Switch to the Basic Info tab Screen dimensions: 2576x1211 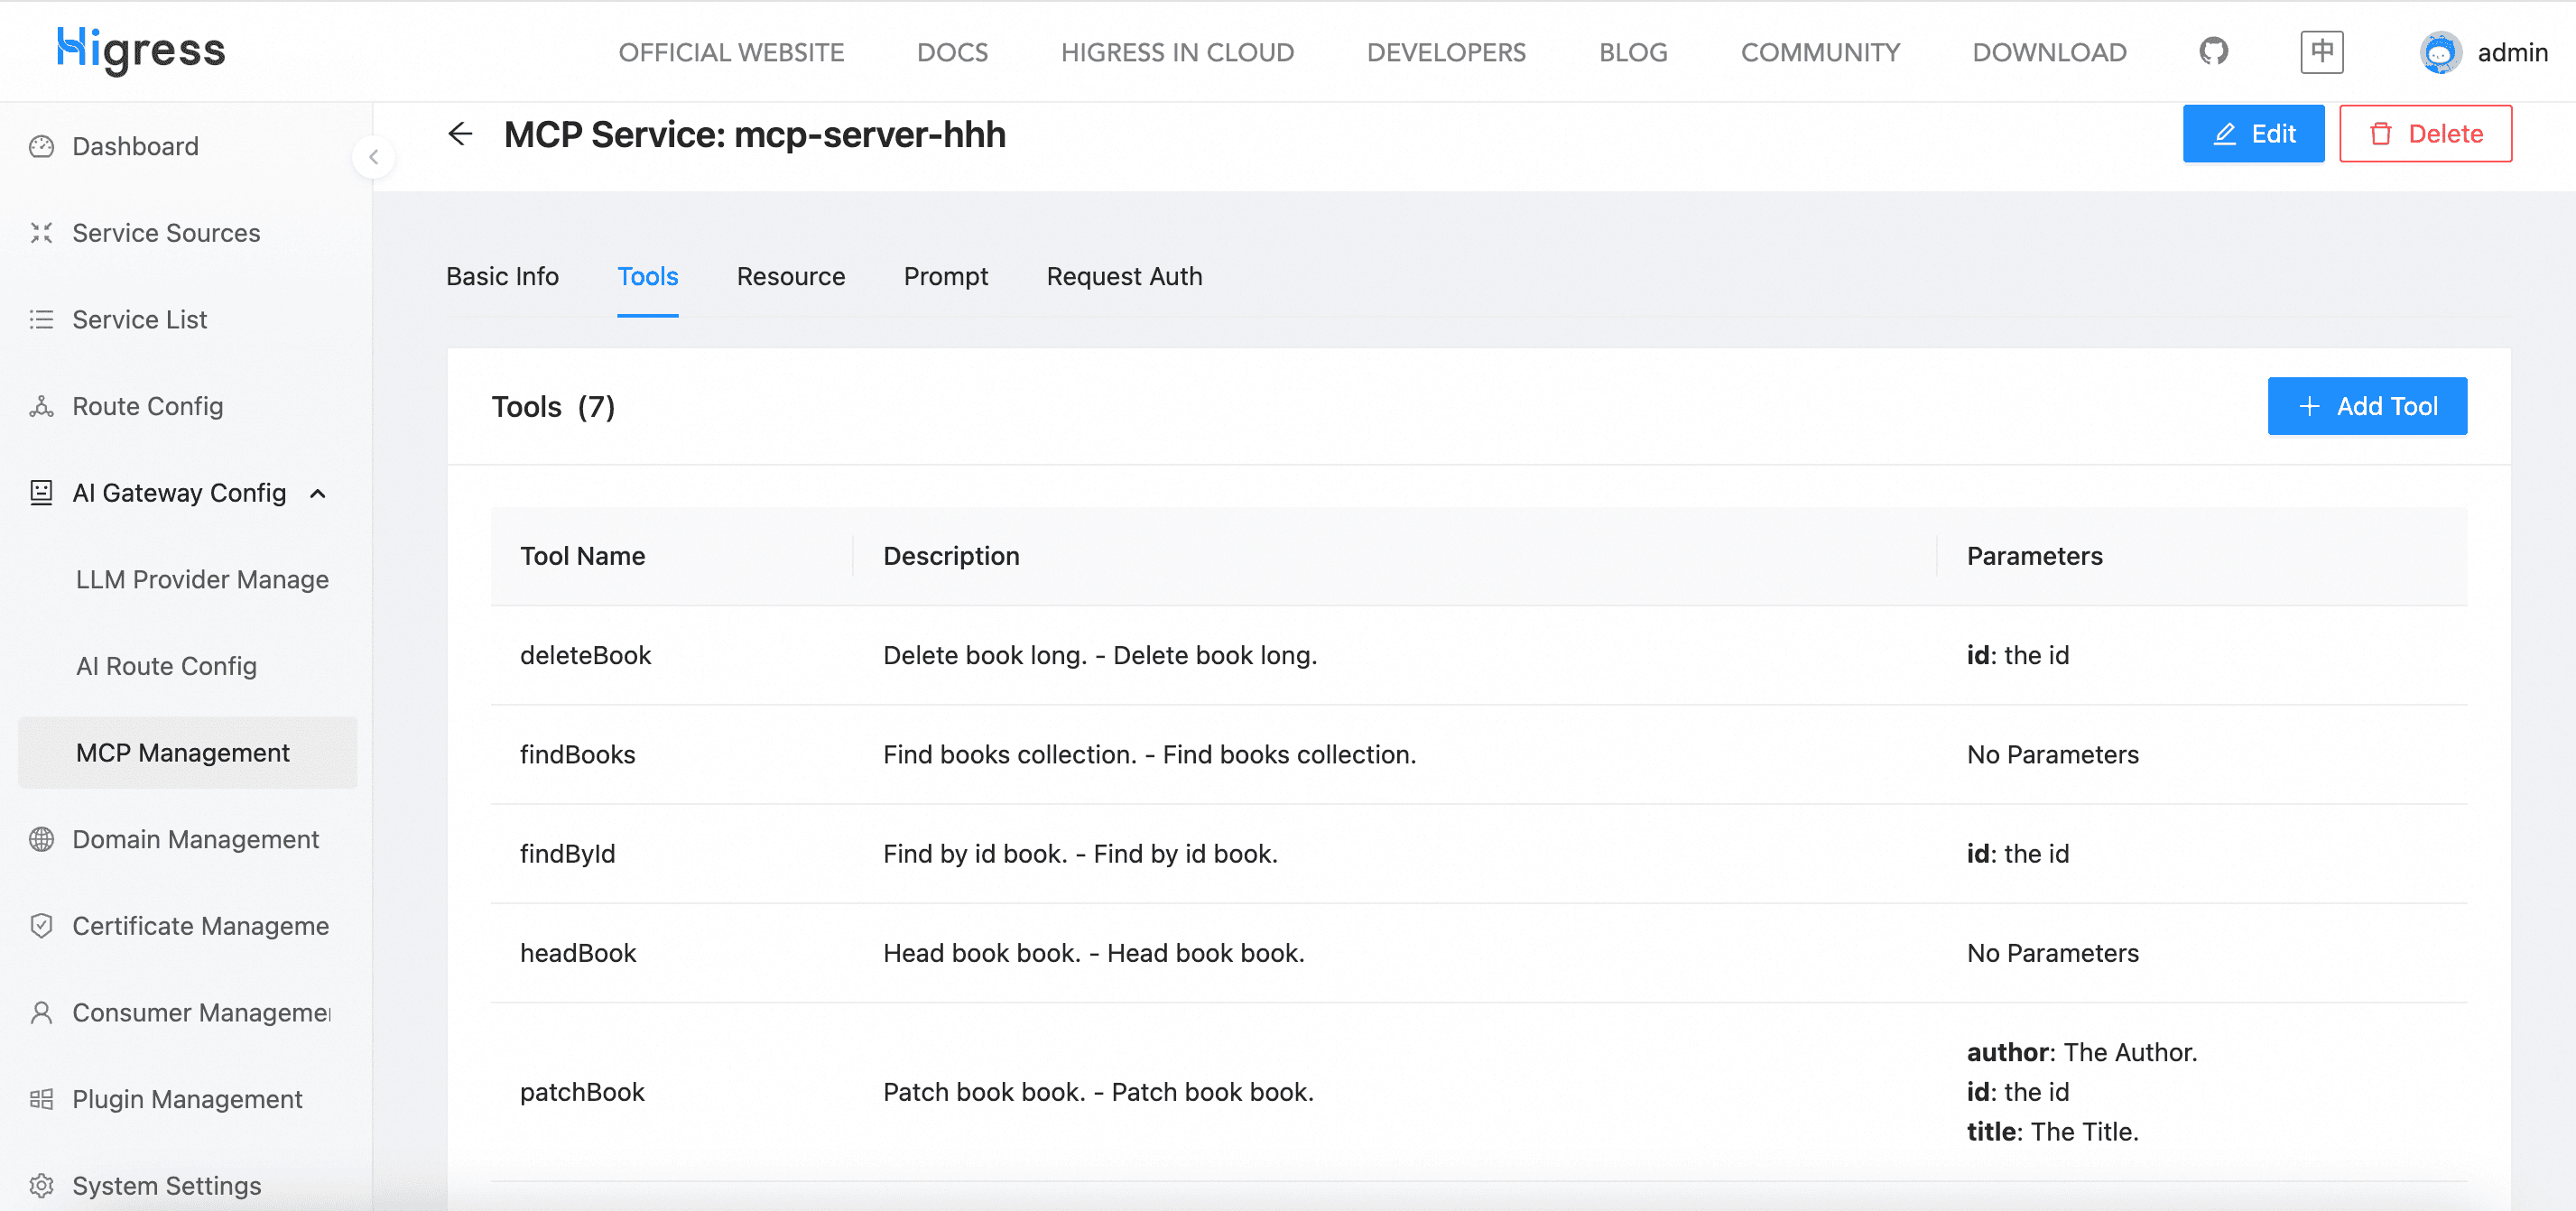[502, 277]
